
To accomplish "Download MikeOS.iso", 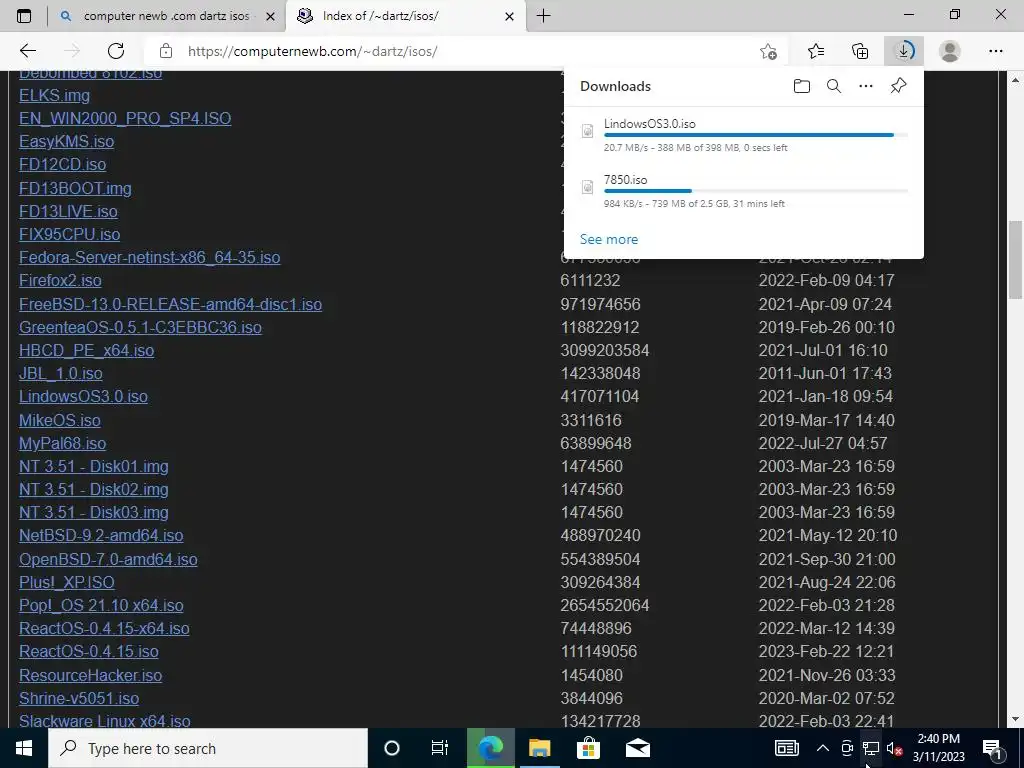I will pos(59,420).
